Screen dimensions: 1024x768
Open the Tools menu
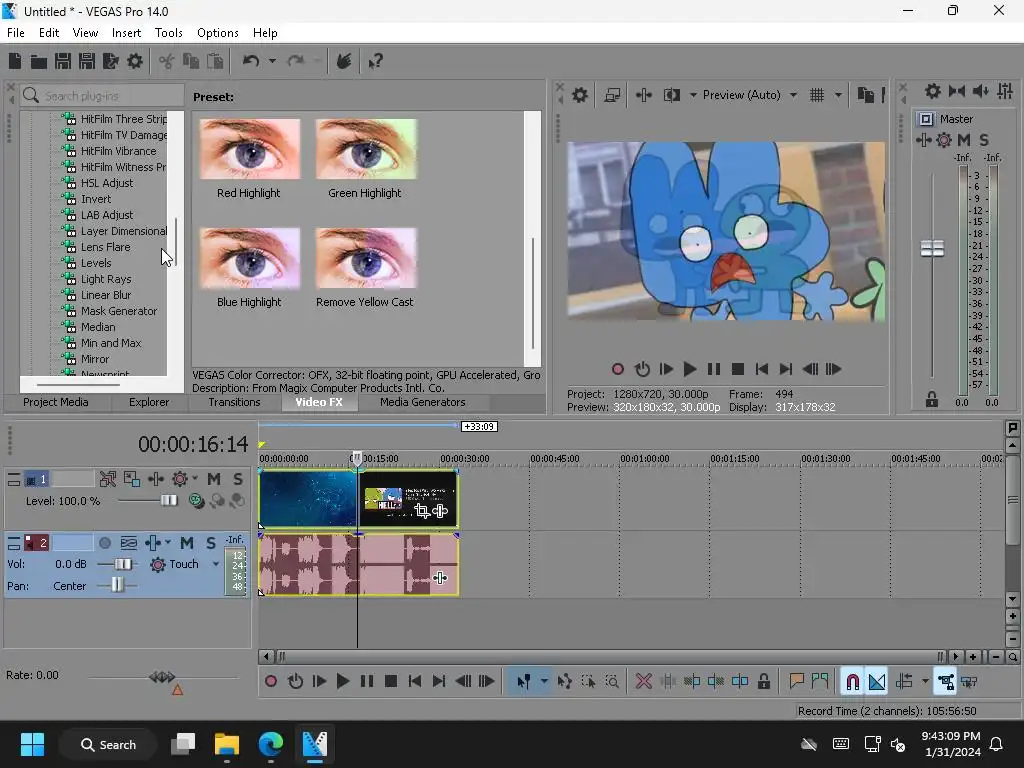168,33
